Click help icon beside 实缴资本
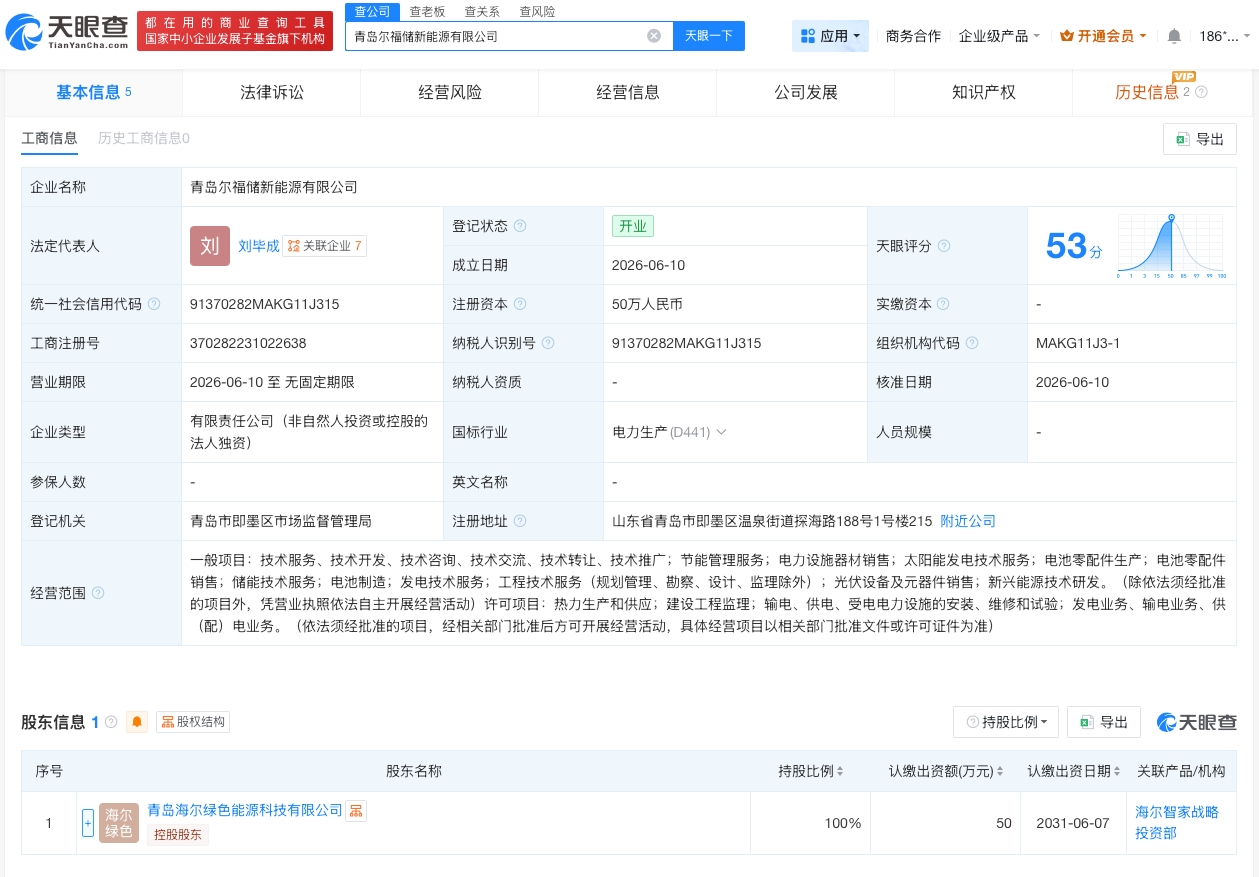1259x877 pixels. click(944, 304)
